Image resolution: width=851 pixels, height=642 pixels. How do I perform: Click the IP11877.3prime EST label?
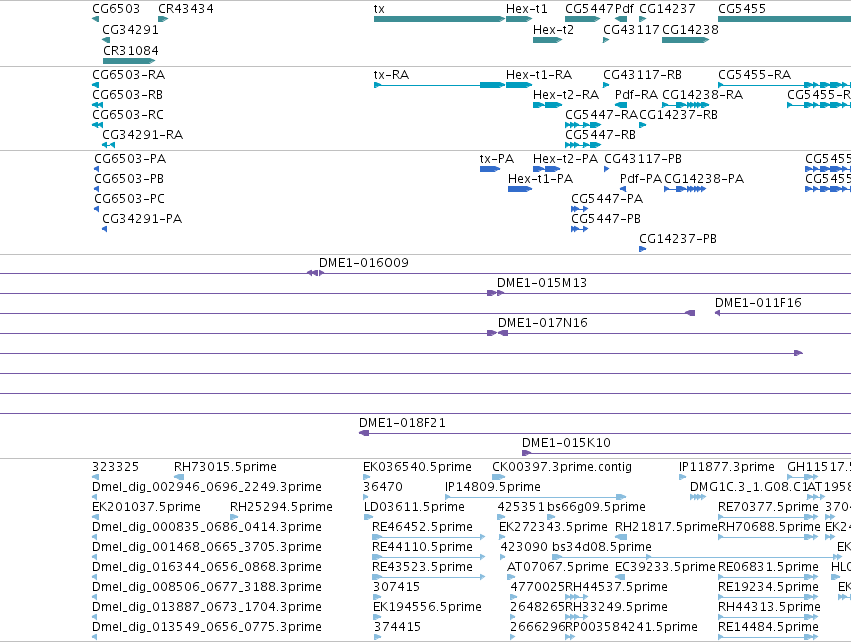pyautogui.click(x=727, y=467)
